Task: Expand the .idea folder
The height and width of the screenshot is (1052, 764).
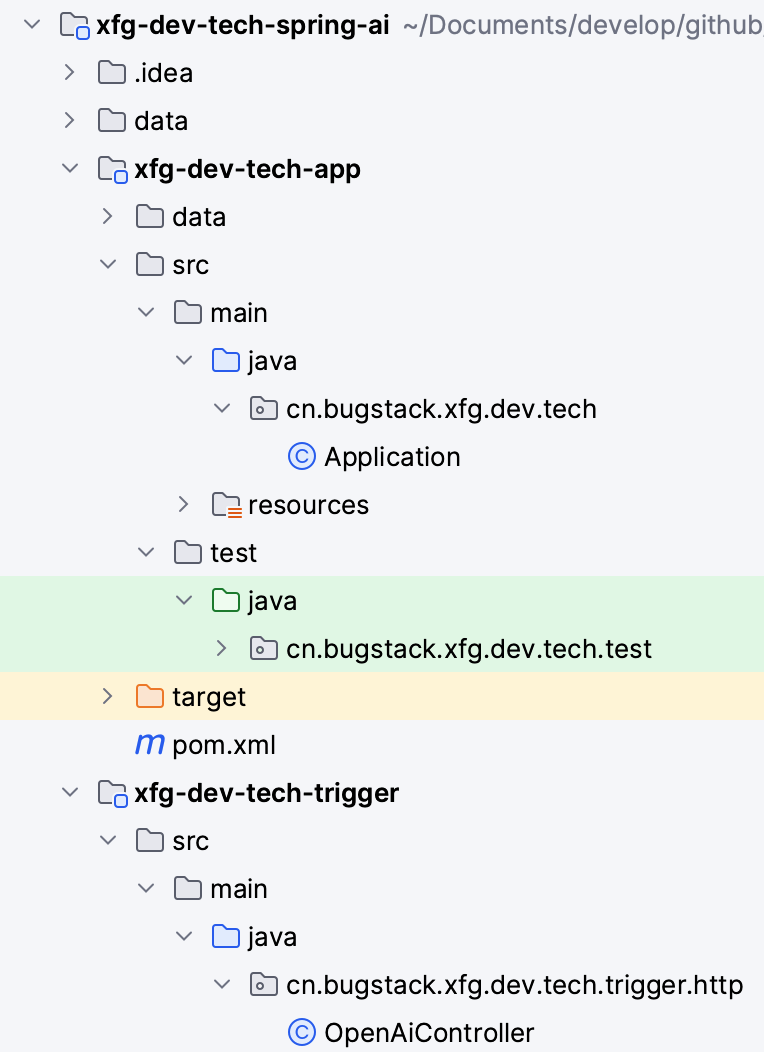Action: [69, 72]
